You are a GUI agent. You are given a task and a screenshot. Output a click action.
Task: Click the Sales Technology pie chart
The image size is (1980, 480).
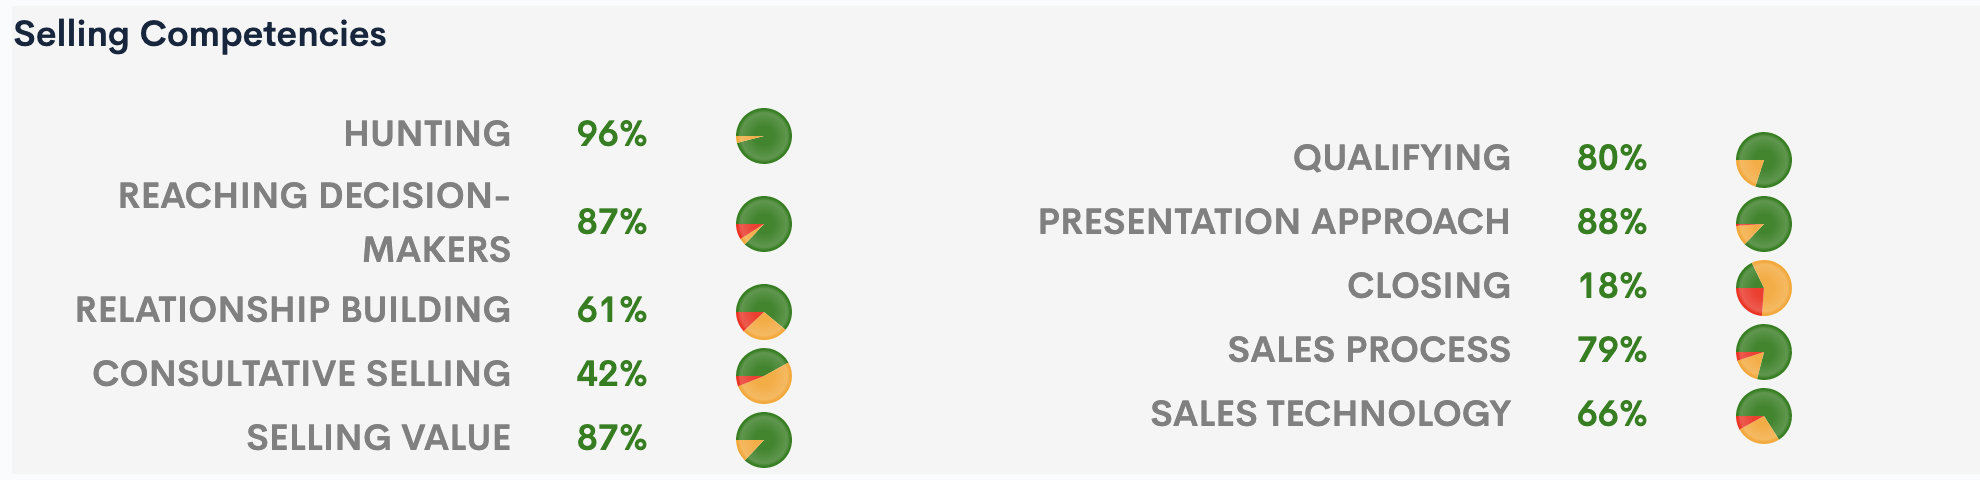[x=1764, y=416]
